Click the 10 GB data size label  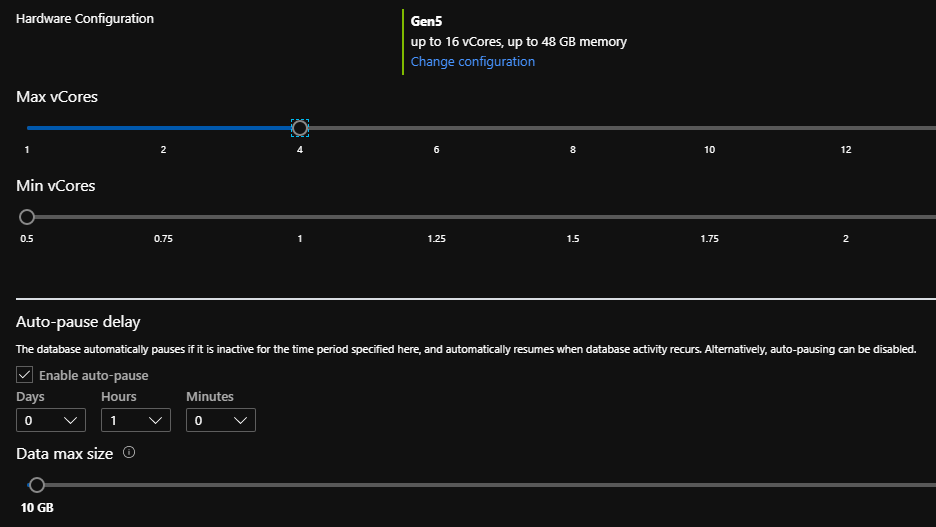coord(37,508)
